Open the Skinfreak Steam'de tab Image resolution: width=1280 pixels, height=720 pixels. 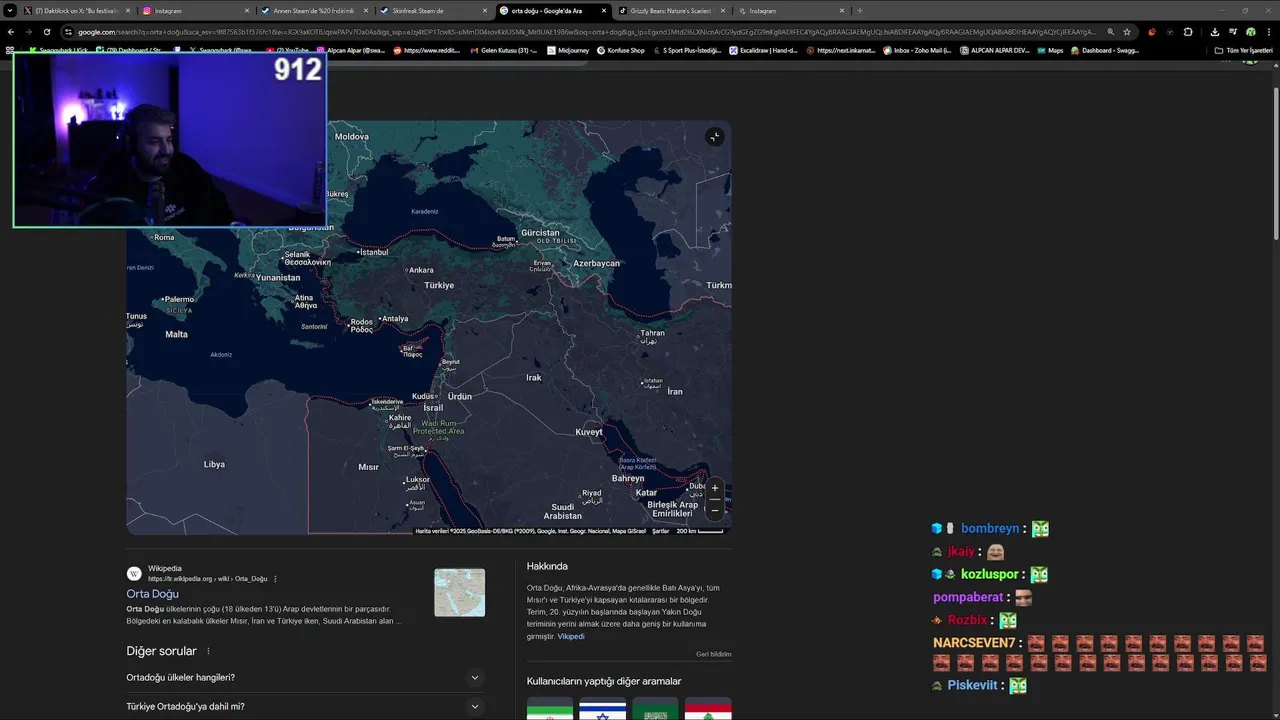432,10
